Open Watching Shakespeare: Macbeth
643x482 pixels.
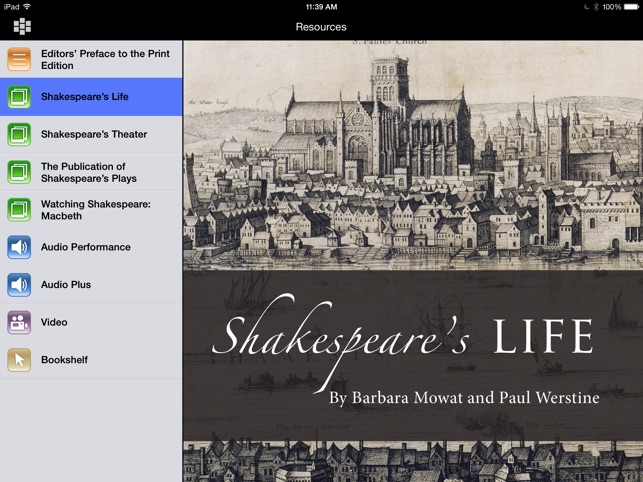(x=91, y=210)
